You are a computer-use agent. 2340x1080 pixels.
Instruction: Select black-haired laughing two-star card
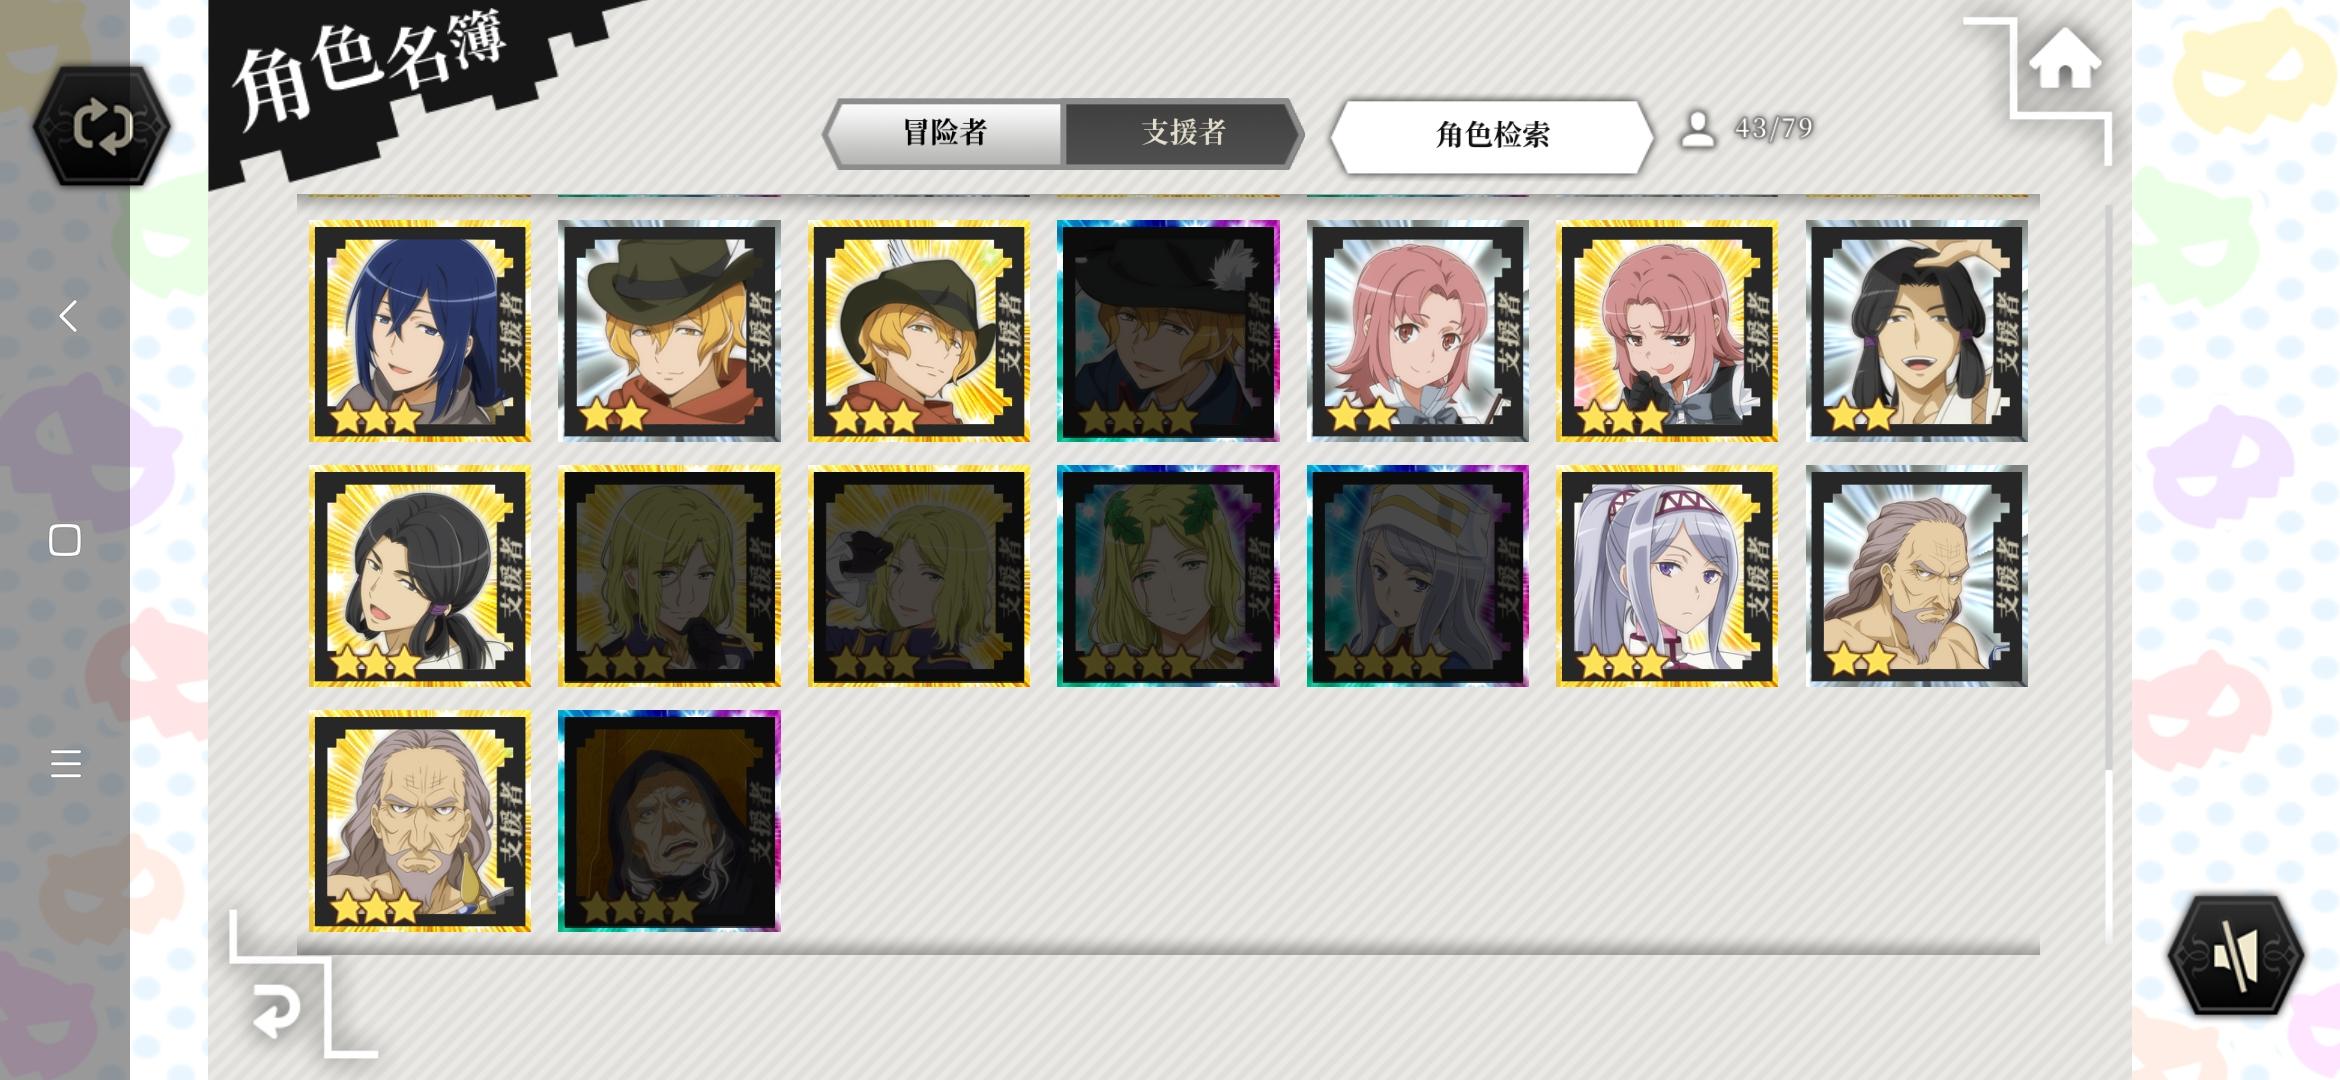1917,331
